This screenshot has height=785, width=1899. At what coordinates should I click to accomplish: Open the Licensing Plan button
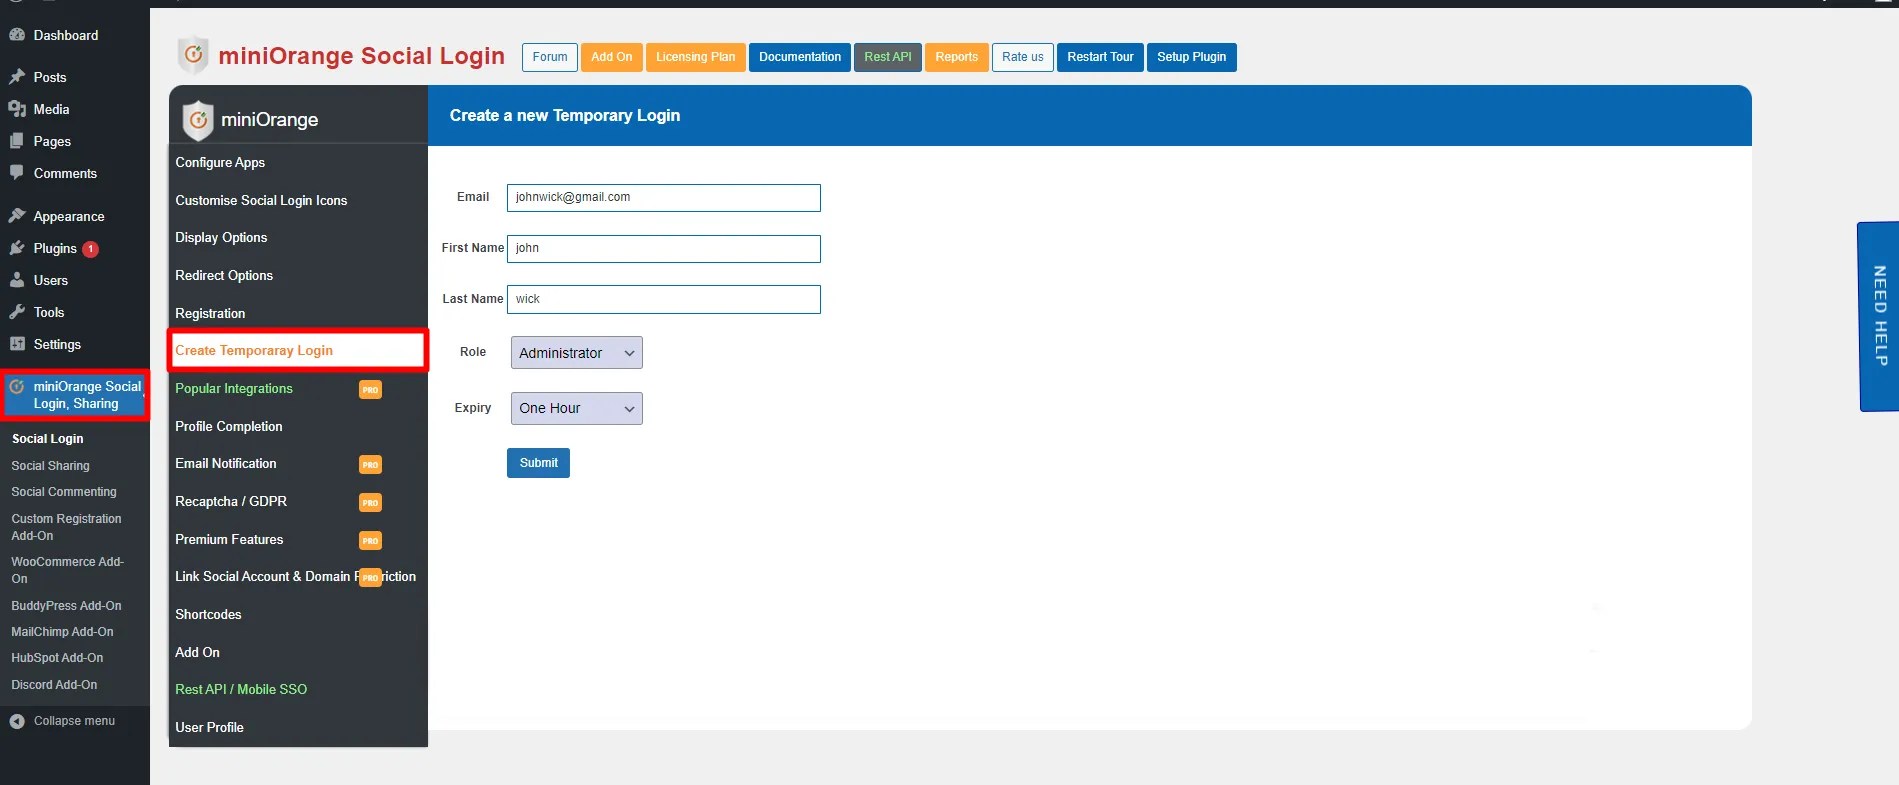(695, 57)
